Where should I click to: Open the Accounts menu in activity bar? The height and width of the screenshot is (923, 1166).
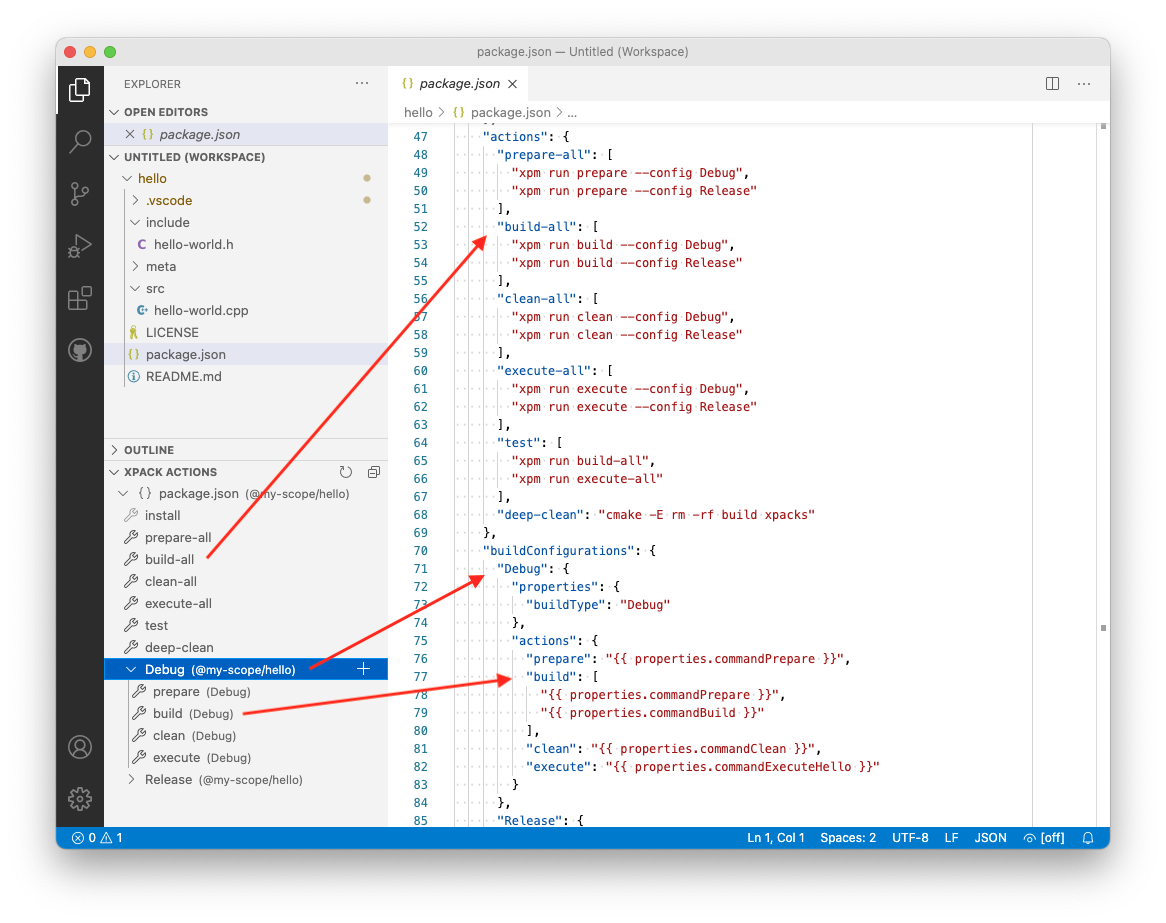click(80, 746)
